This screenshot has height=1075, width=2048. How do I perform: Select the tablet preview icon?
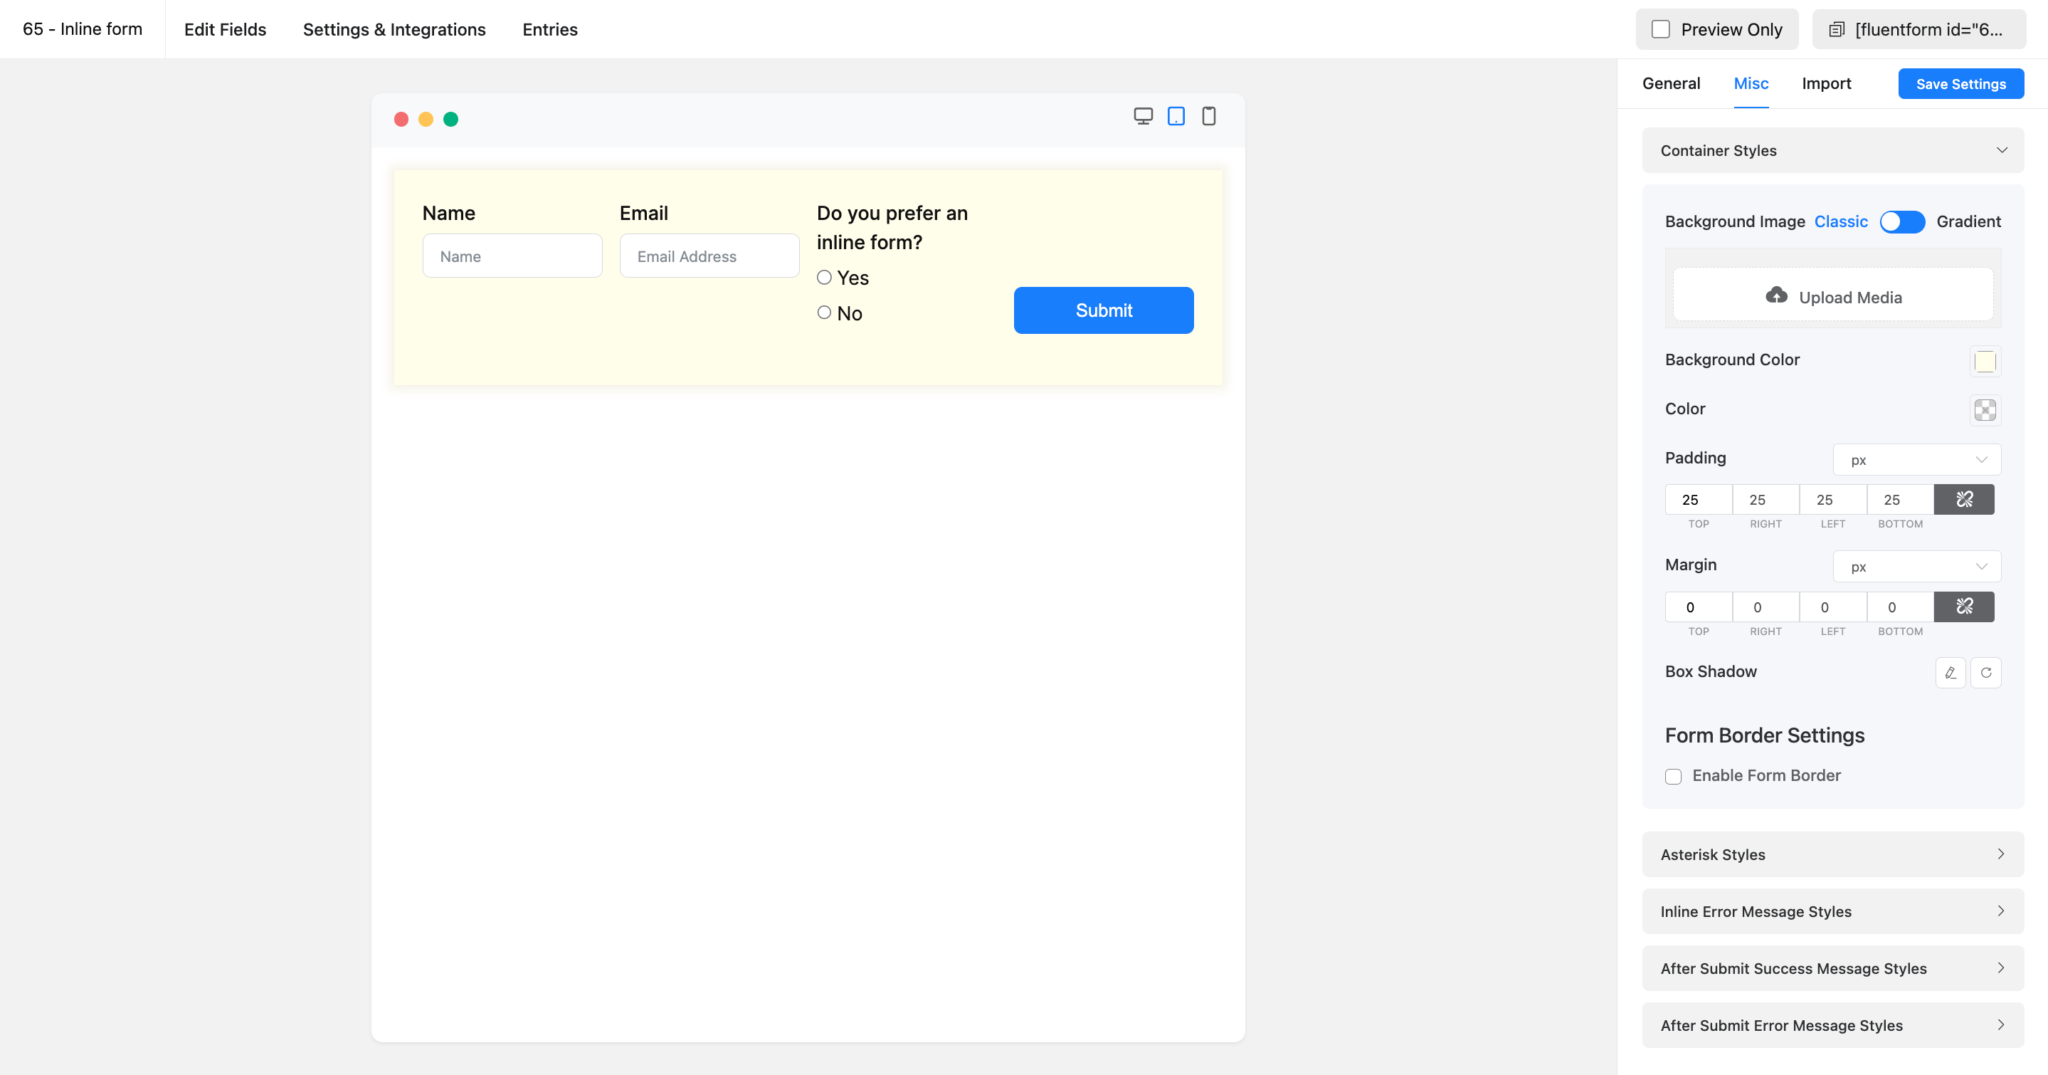1176,116
